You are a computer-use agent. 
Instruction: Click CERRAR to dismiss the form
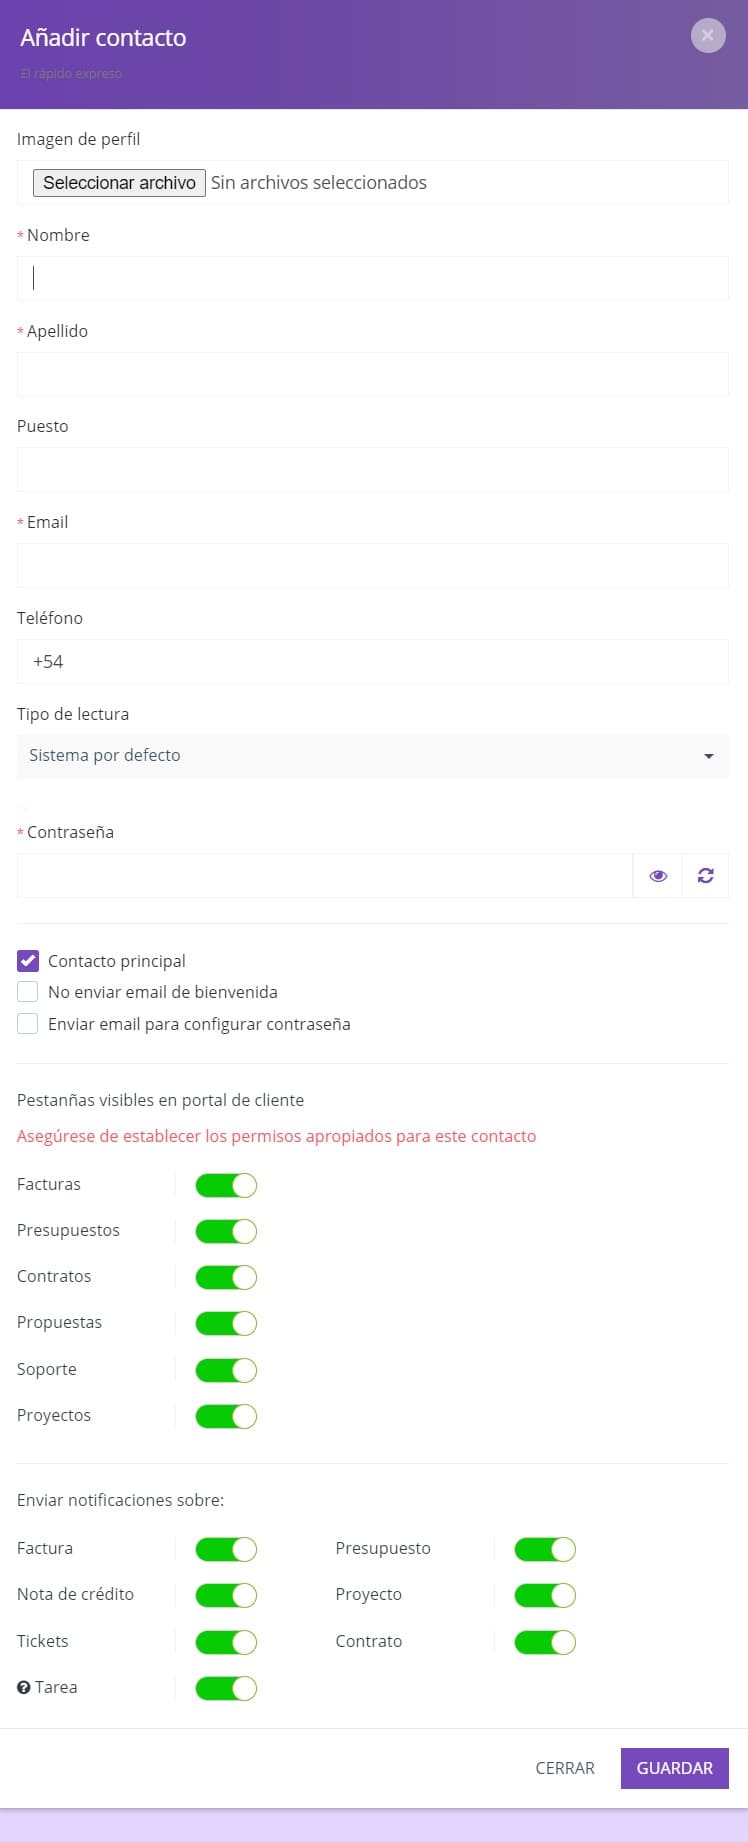click(565, 1768)
